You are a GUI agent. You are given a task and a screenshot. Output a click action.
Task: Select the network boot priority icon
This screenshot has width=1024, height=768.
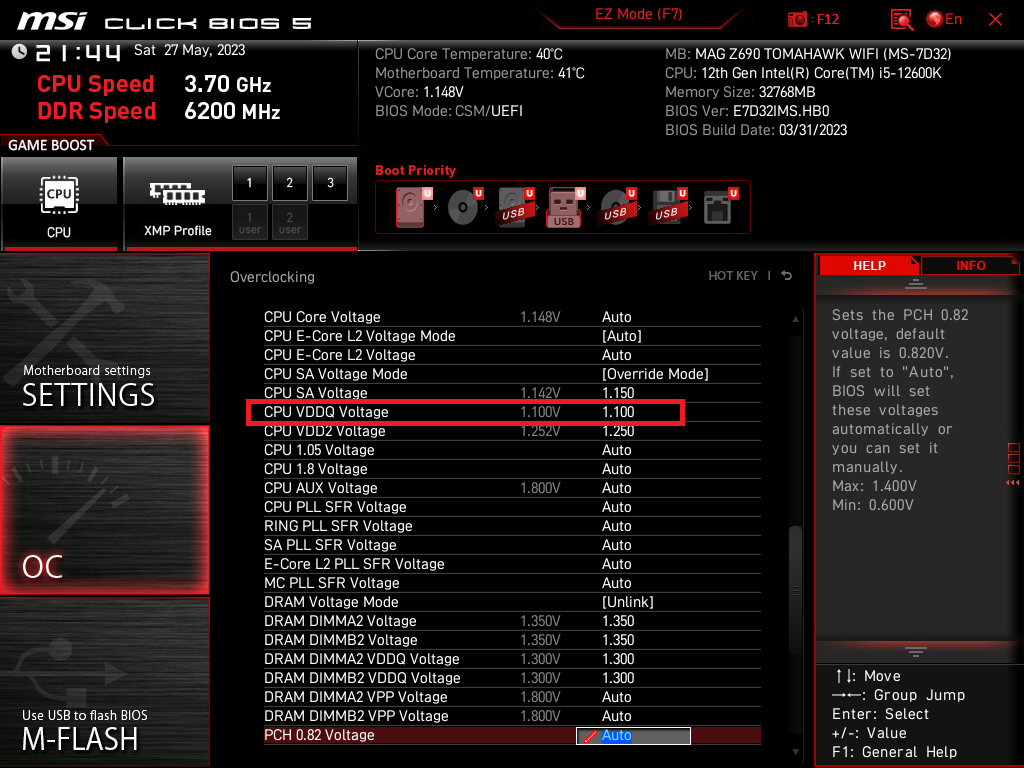(720, 207)
